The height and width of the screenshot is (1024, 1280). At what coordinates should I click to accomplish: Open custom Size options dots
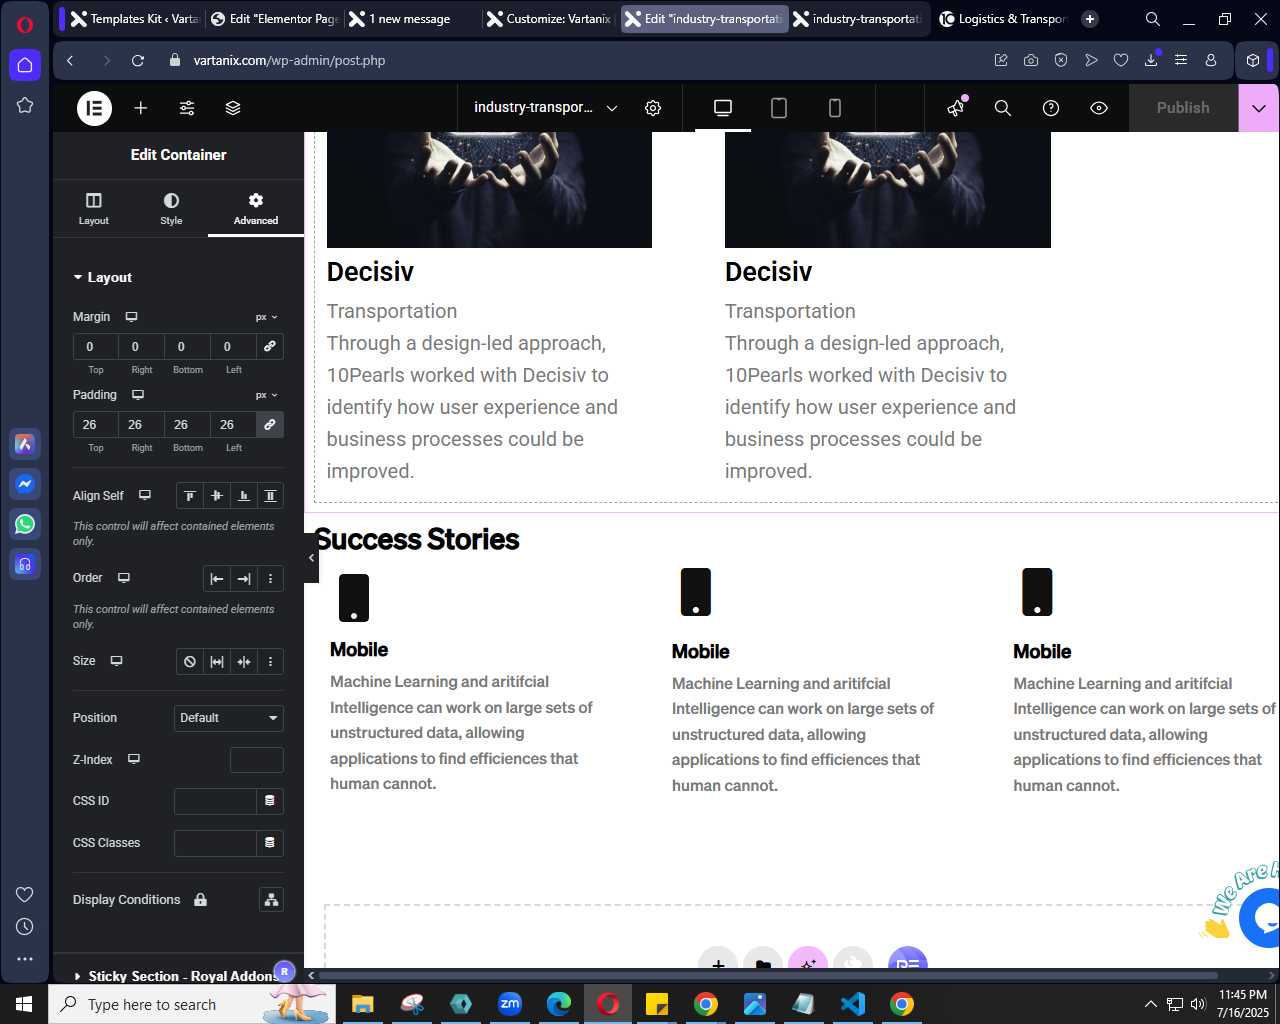270,662
